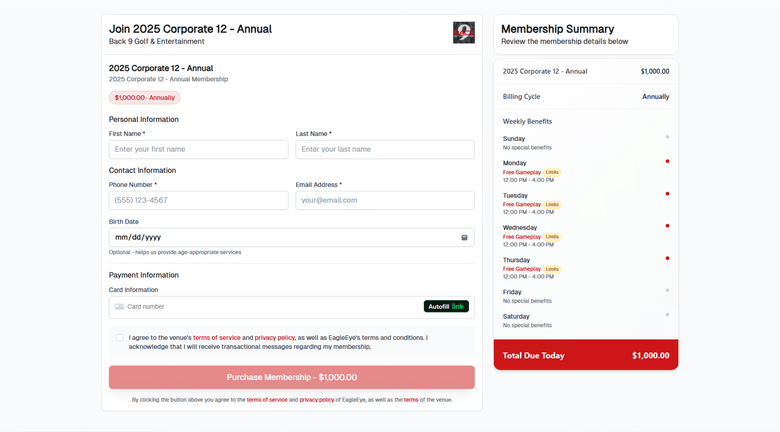Click the Limits badge under Wednesday
The height and width of the screenshot is (432, 780).
point(552,237)
